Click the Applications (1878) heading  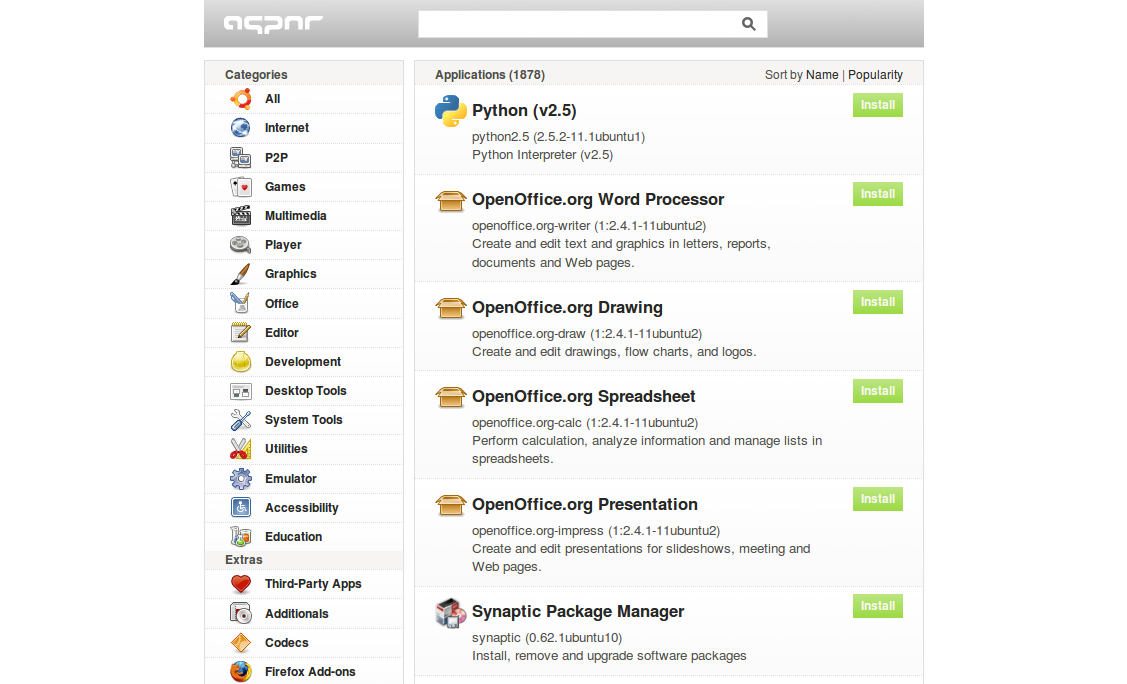[489, 75]
